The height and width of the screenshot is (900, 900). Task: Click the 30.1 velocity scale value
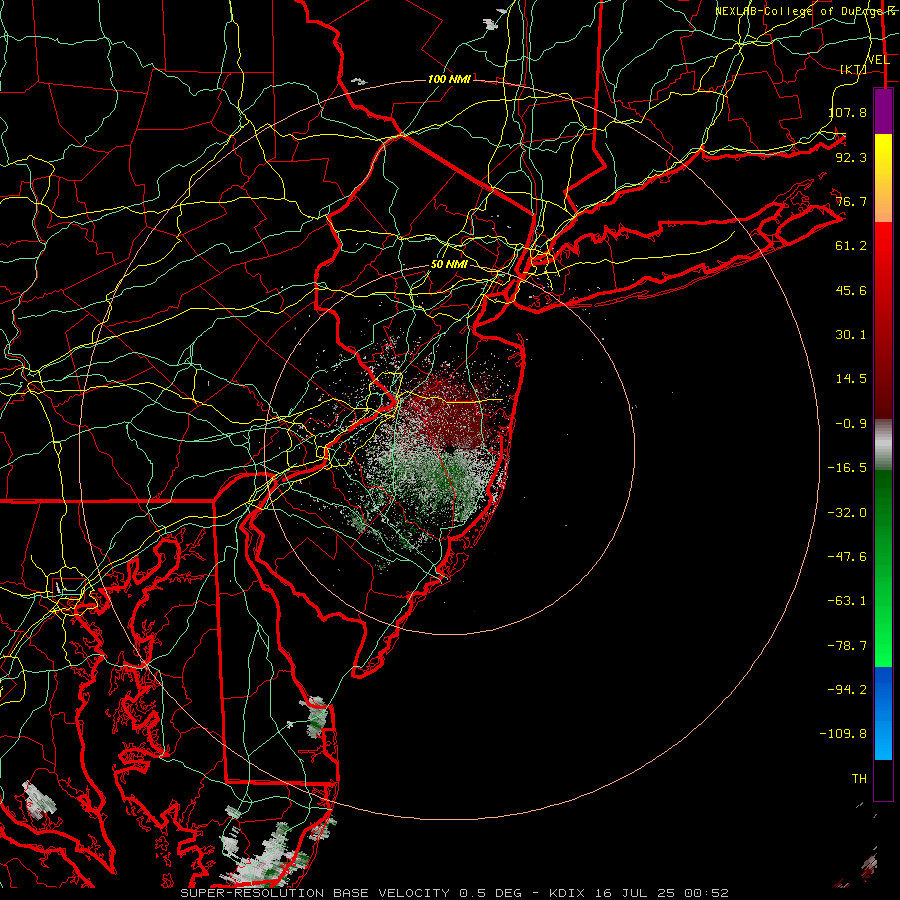[851, 334]
